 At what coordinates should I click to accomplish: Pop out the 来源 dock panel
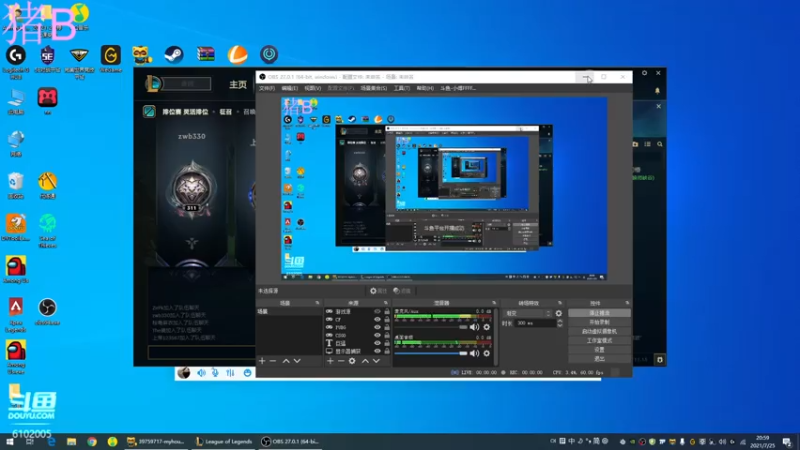click(386, 303)
